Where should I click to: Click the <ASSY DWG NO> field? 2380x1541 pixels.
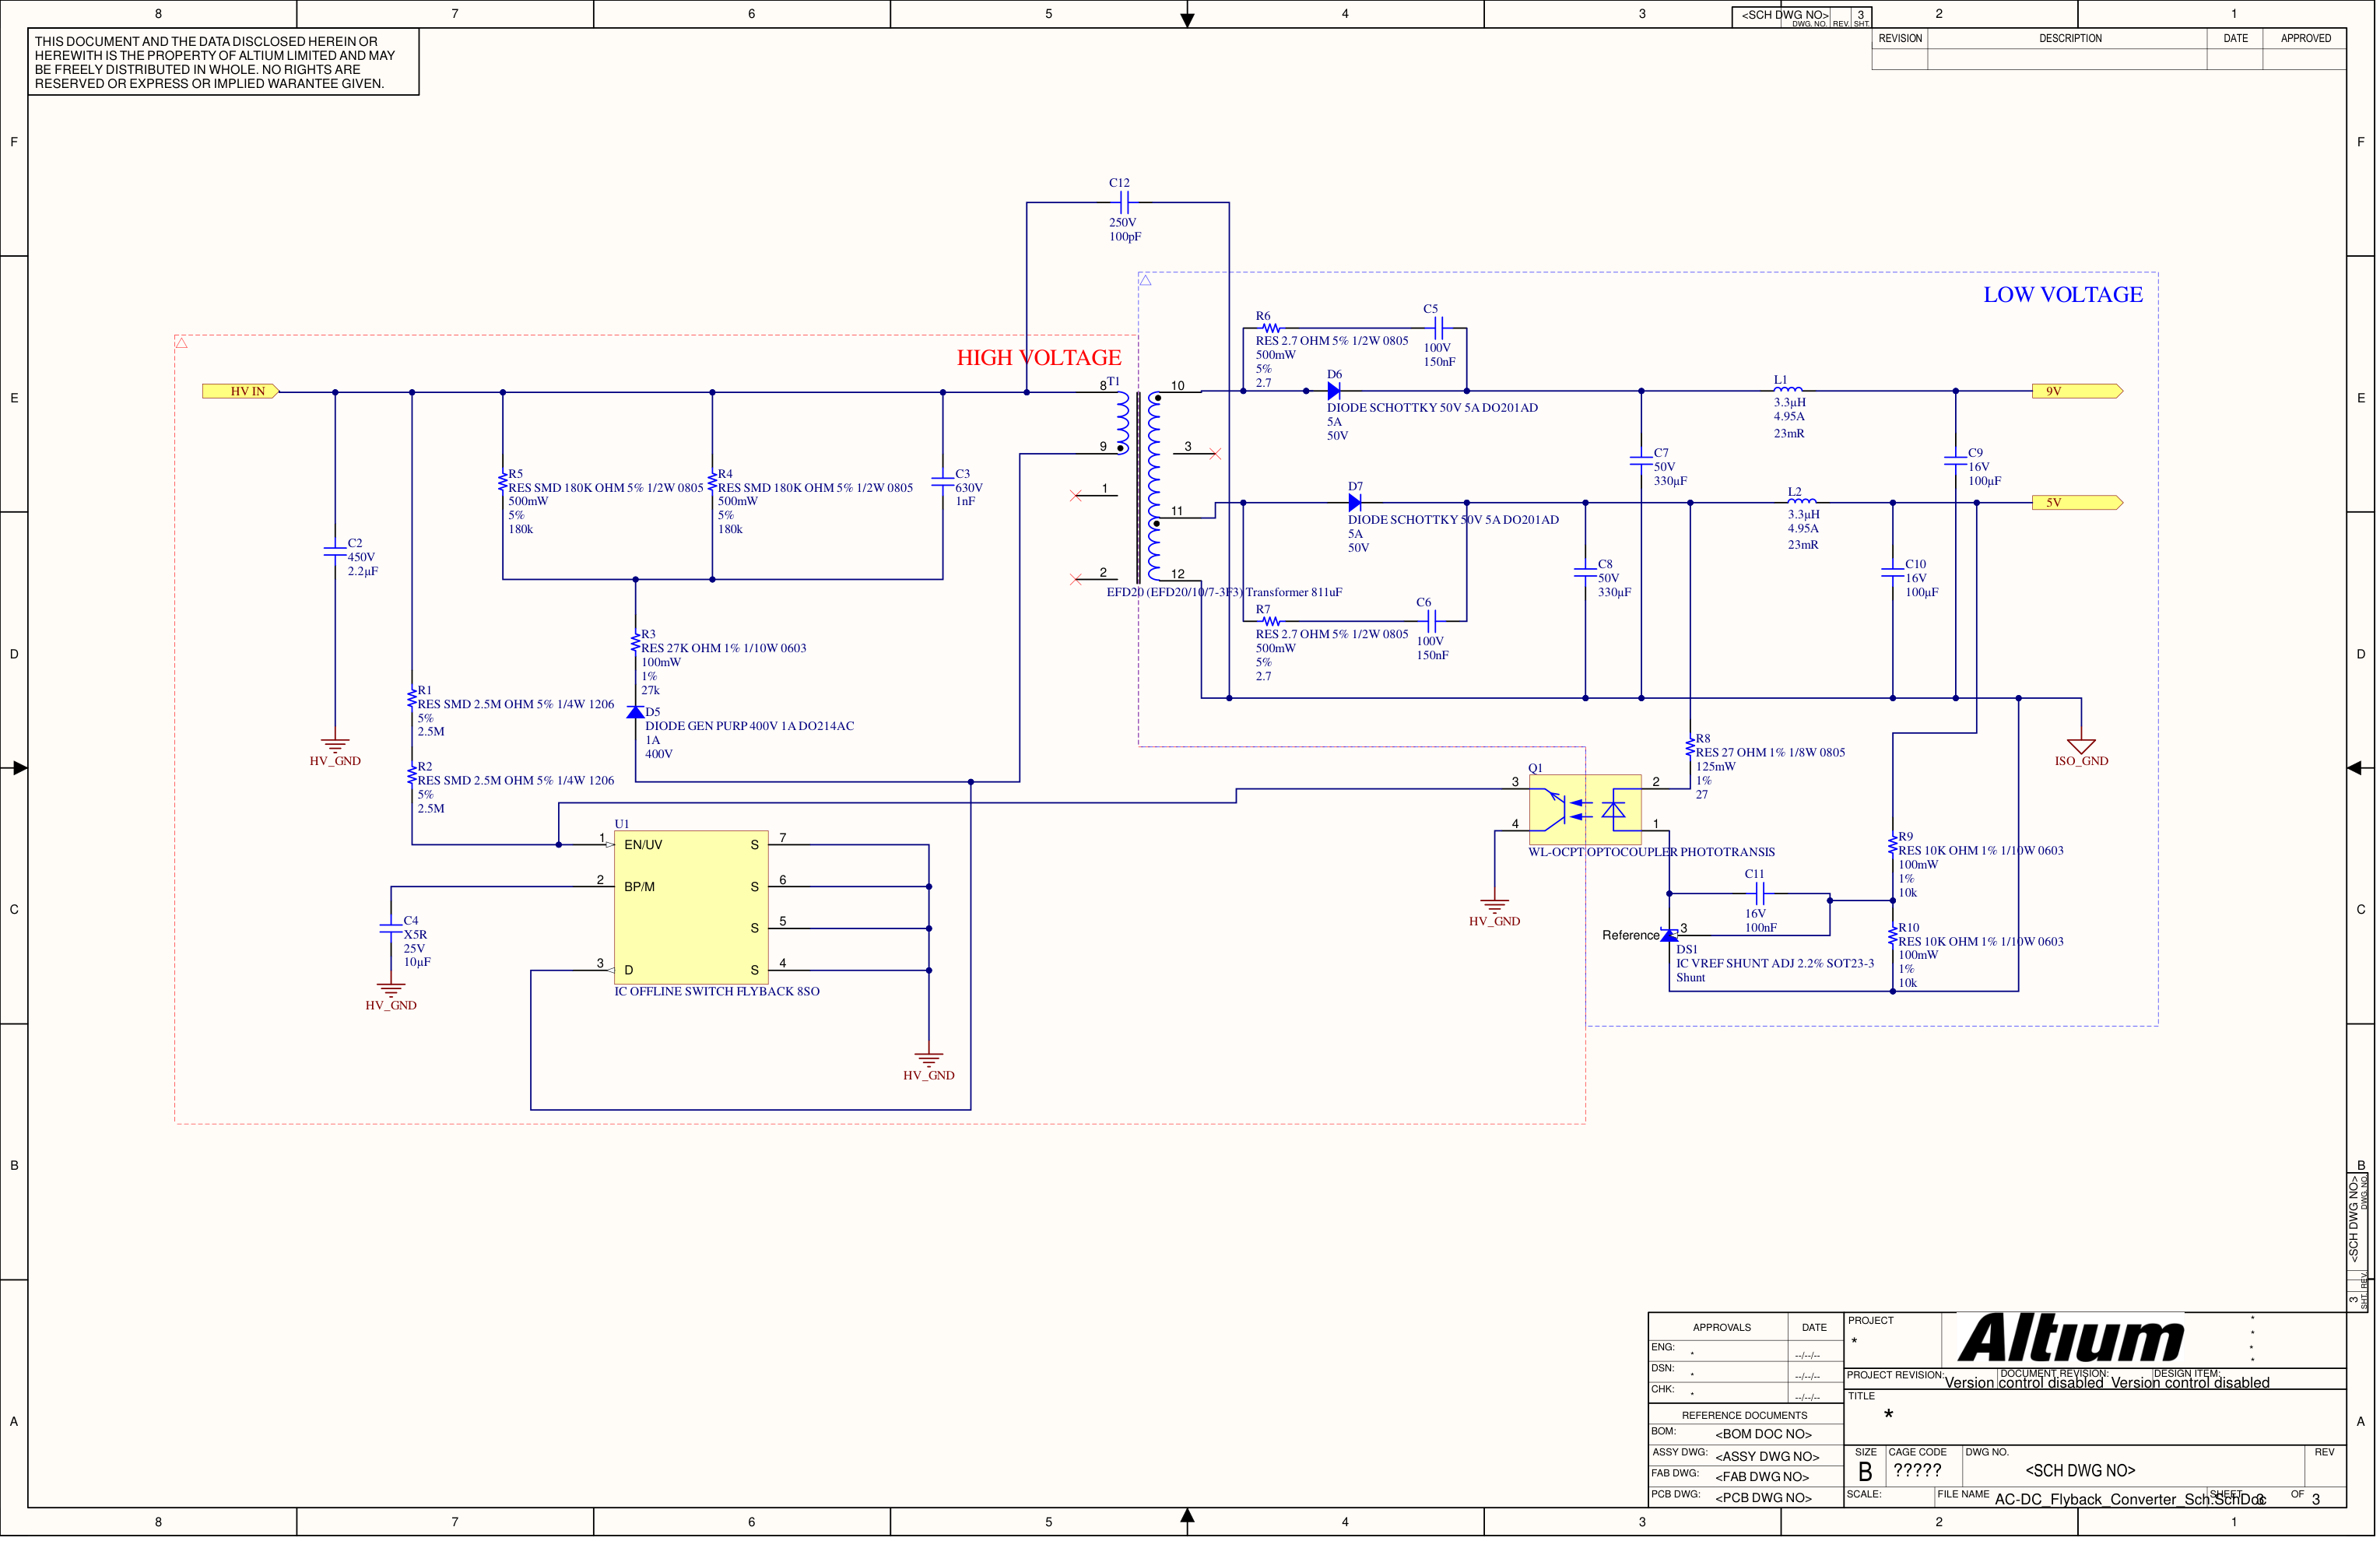(x=1767, y=1457)
